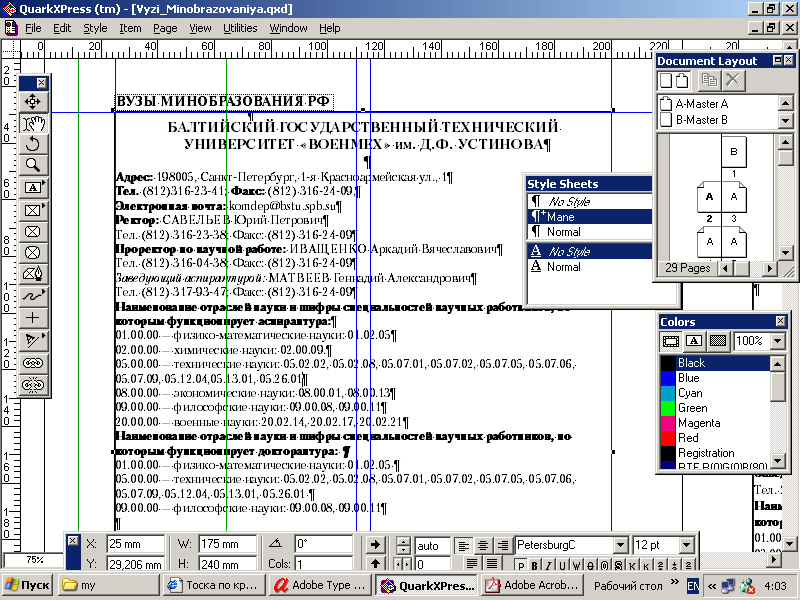The width and height of the screenshot is (800, 600).
Task: Toggle Plain (P) type style
Action: pyautogui.click(x=521, y=565)
